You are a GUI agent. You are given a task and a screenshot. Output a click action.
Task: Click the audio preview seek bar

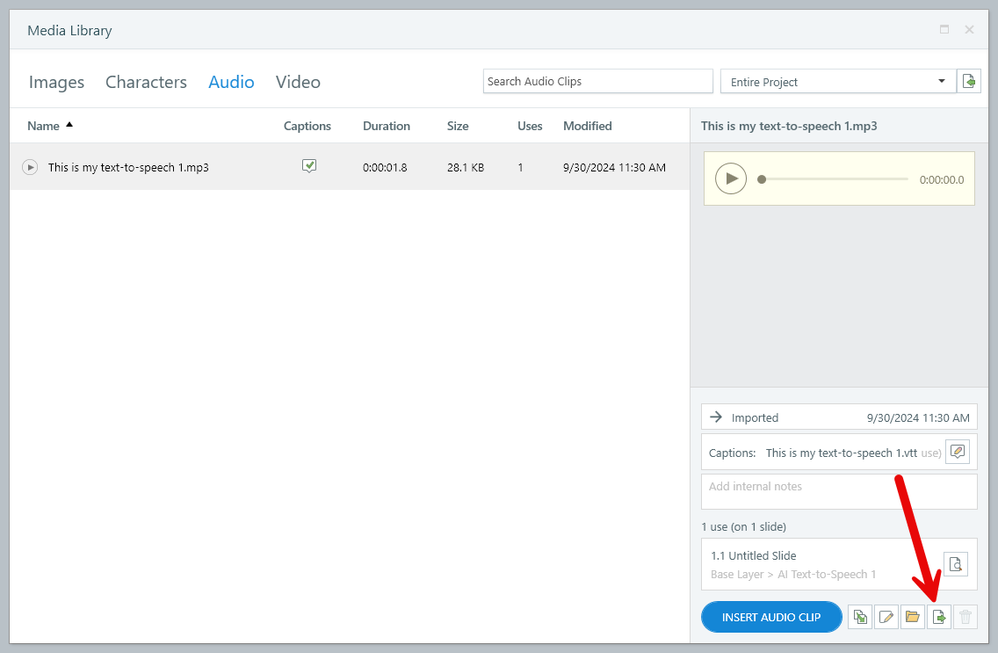click(835, 180)
